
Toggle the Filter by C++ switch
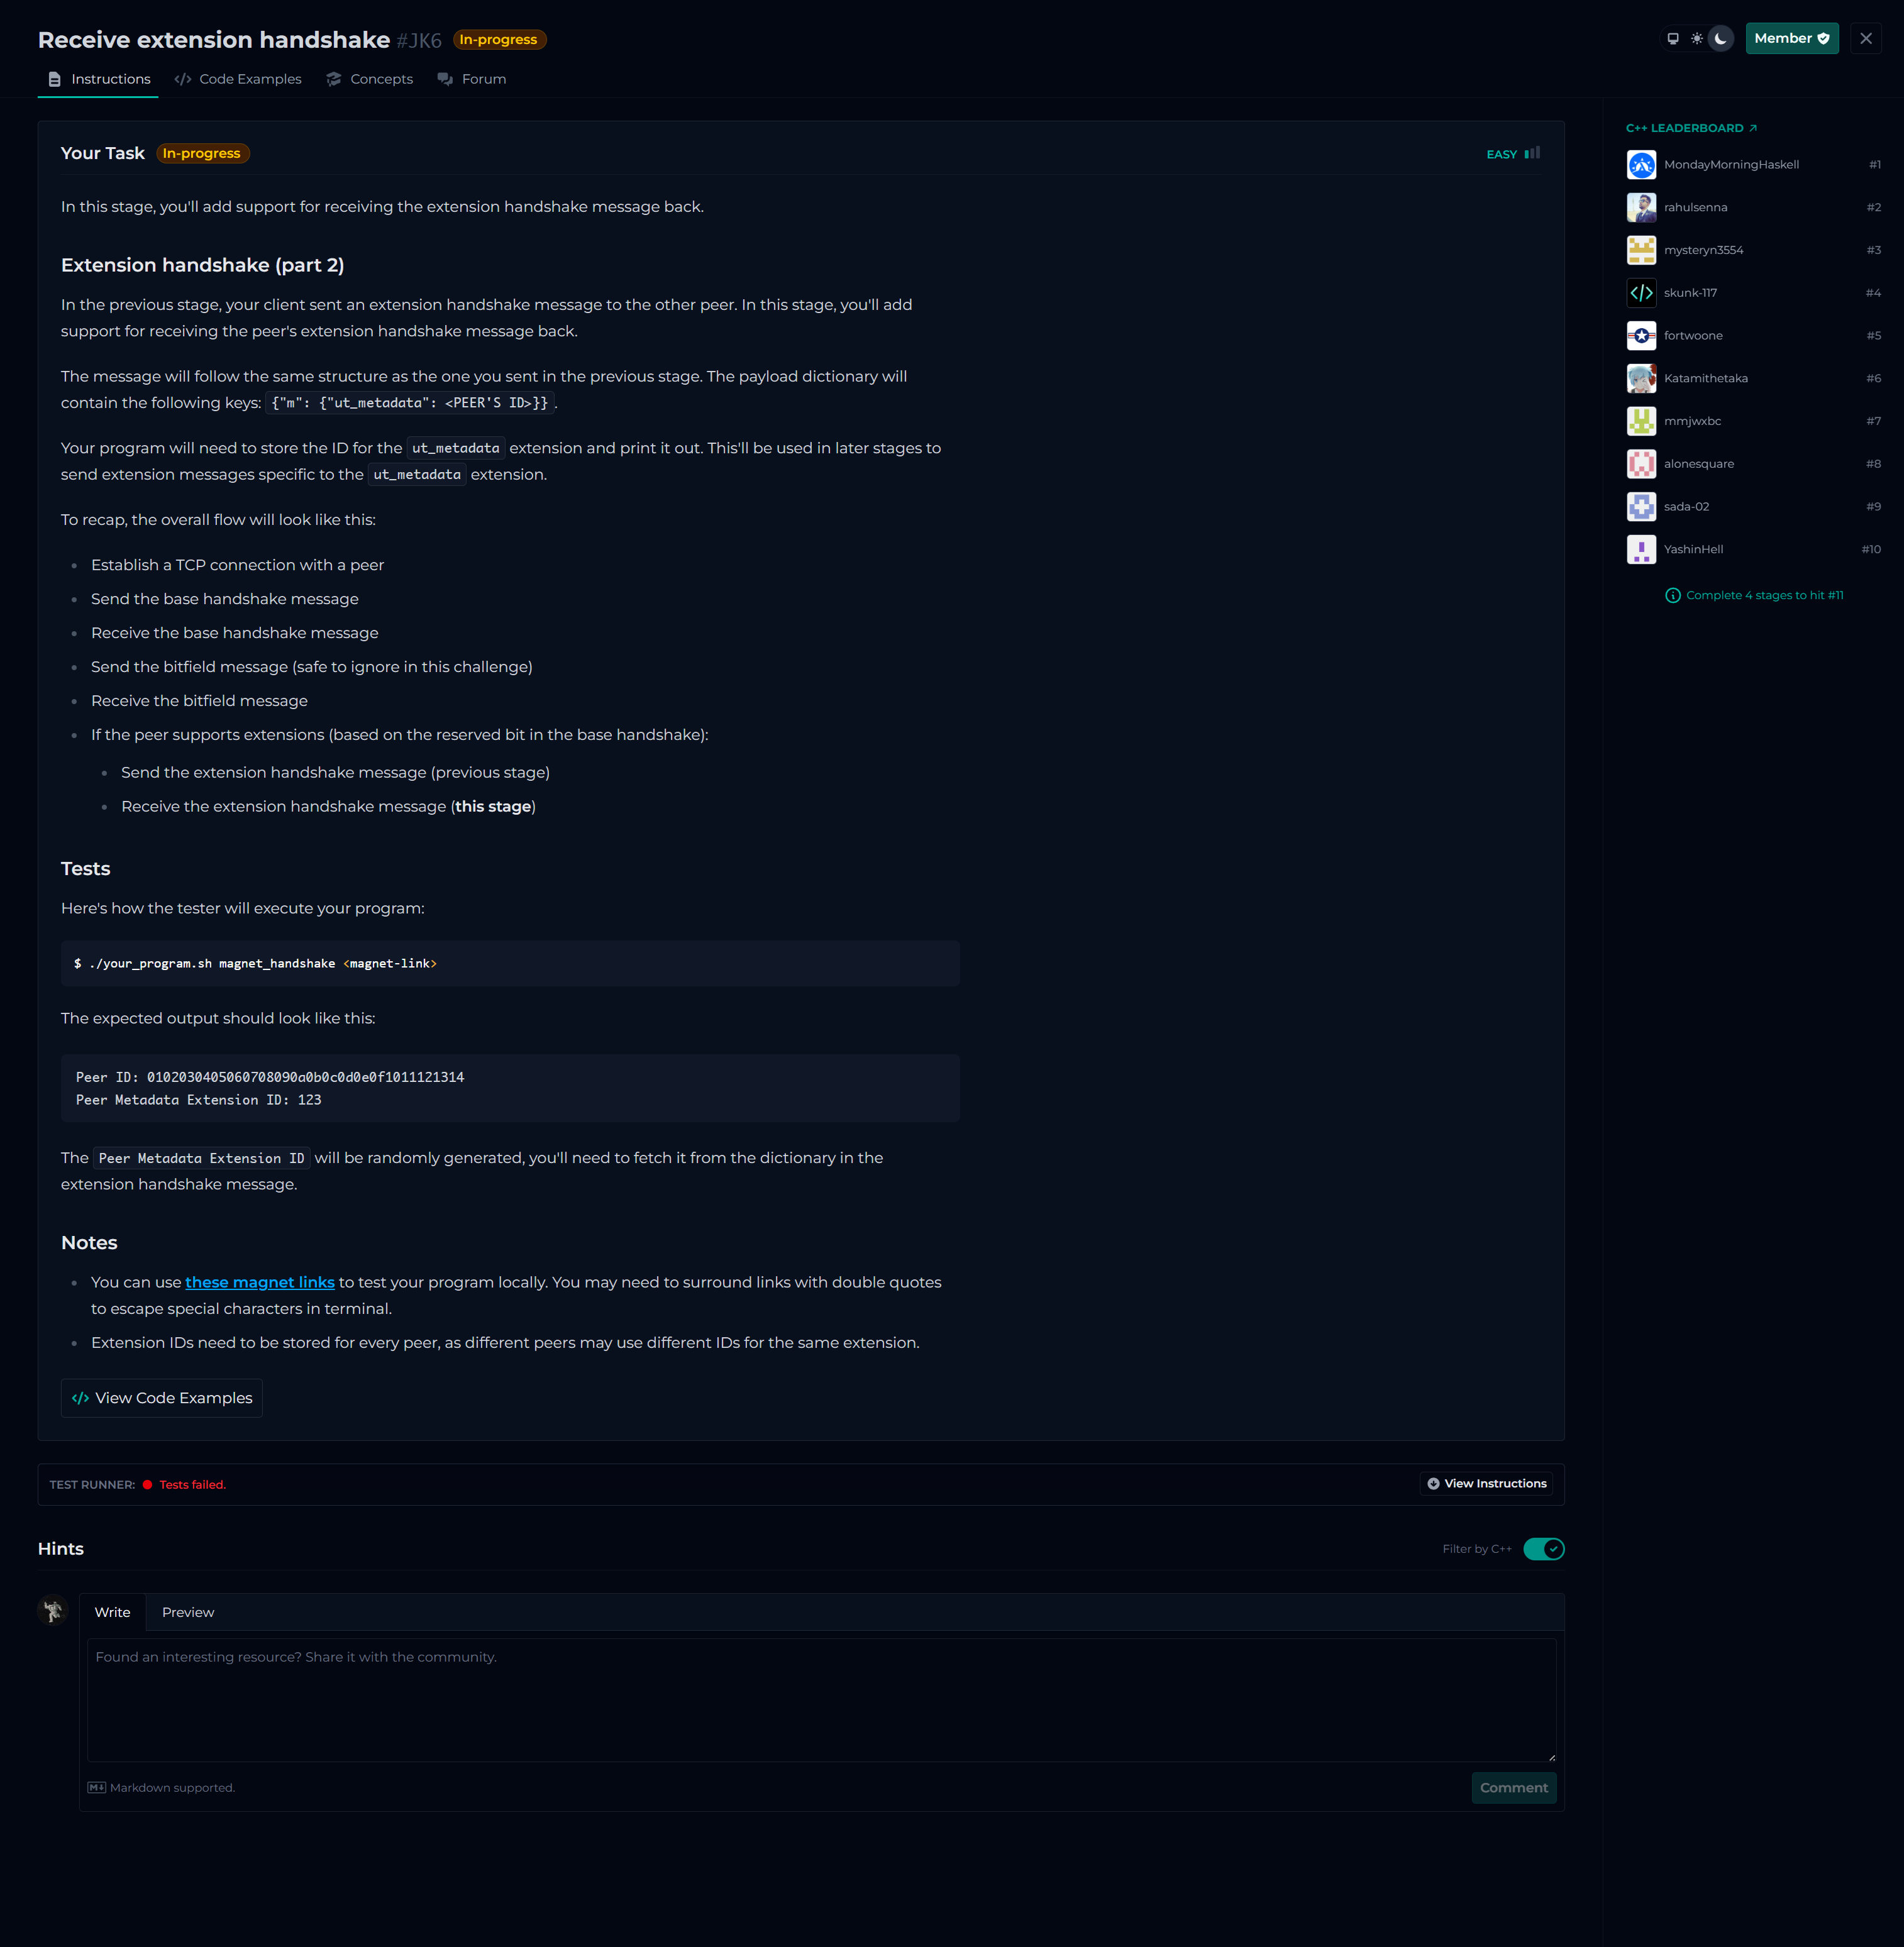pyautogui.click(x=1543, y=1549)
